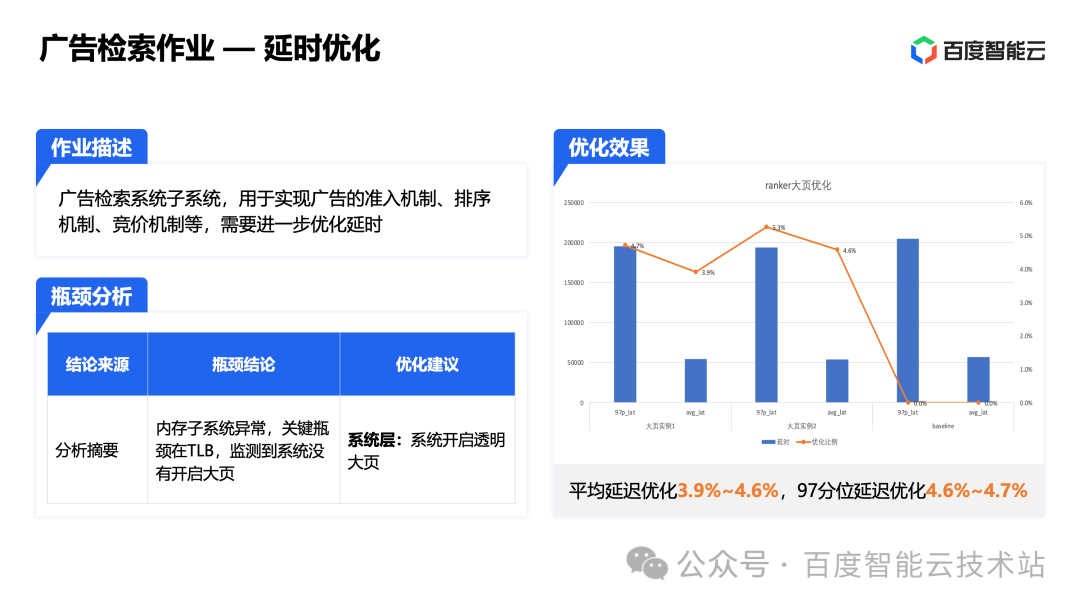This screenshot has height=608, width=1080.
Task: Click the "3.9%" data label on the line
Action: click(x=708, y=273)
